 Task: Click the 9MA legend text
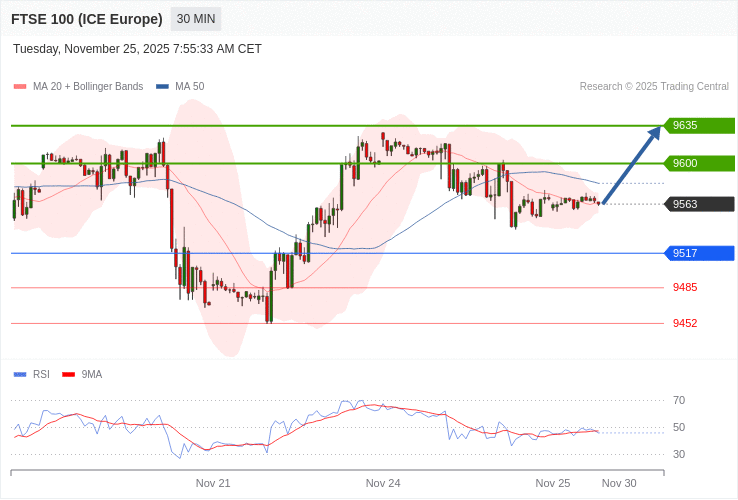92,375
